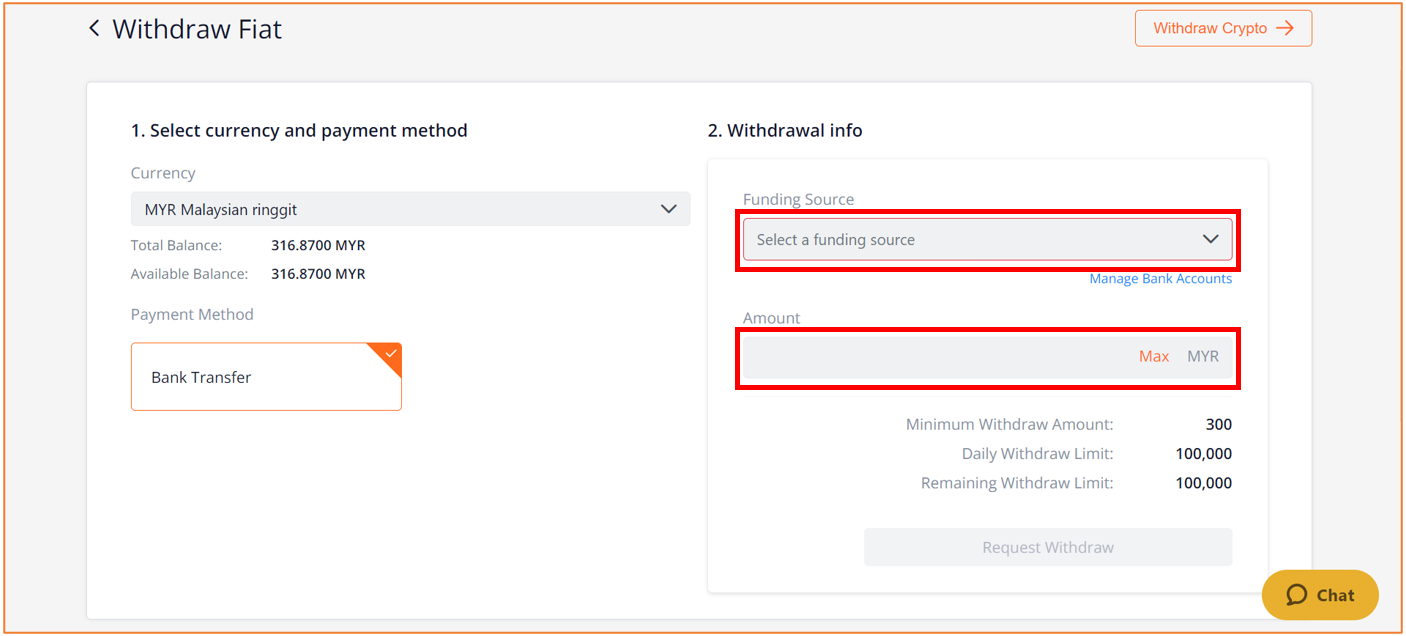The width and height of the screenshot is (1406, 636).
Task: Expand the Select a funding source dropdown
Action: (x=987, y=239)
